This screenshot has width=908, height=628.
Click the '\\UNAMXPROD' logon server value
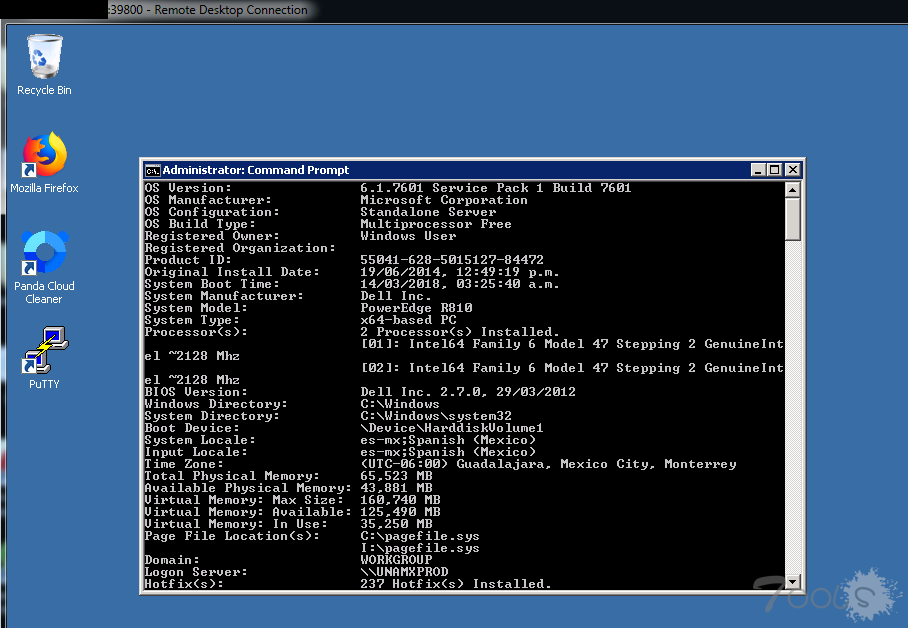[x=404, y=572]
